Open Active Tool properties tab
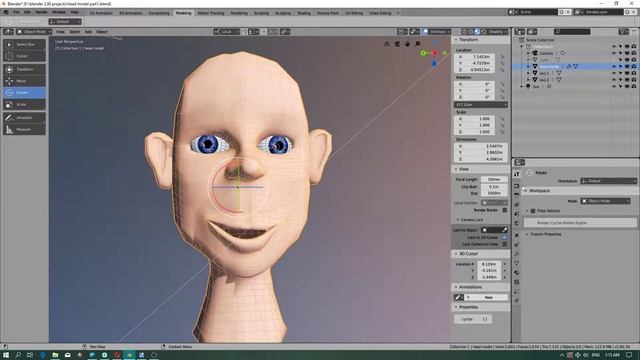This screenshot has width=640, height=360. coord(517,174)
